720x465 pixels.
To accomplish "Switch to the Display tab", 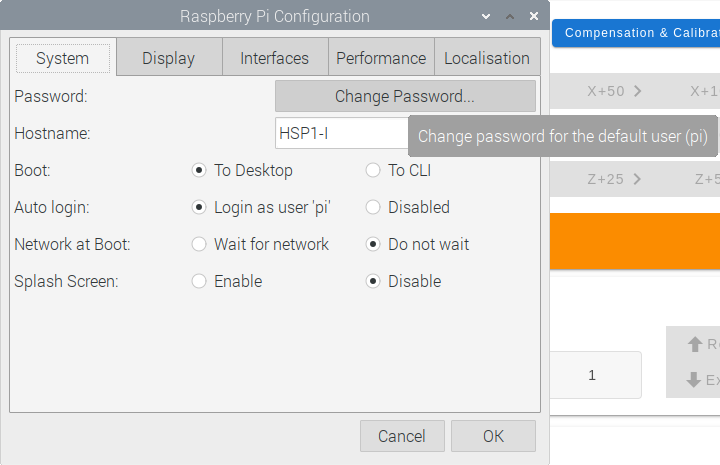I will (169, 58).
